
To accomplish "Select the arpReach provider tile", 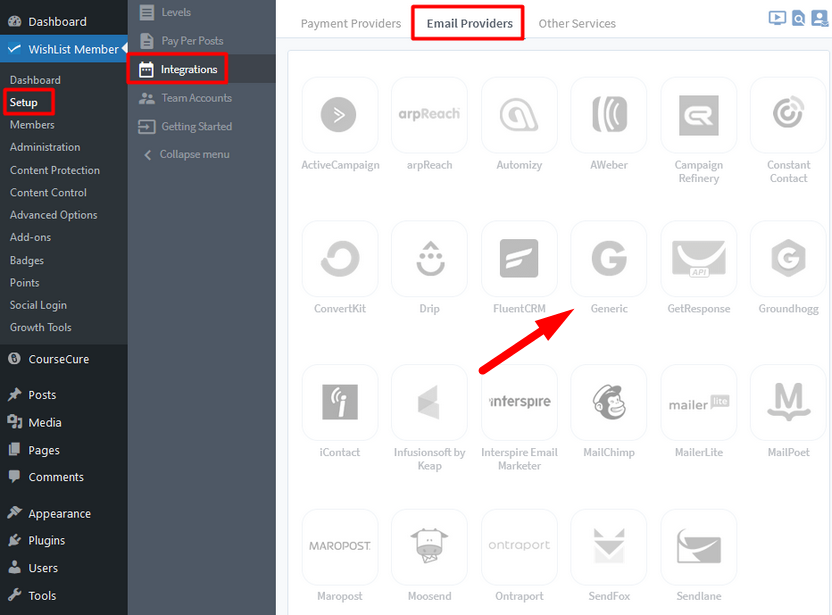I will (429, 115).
